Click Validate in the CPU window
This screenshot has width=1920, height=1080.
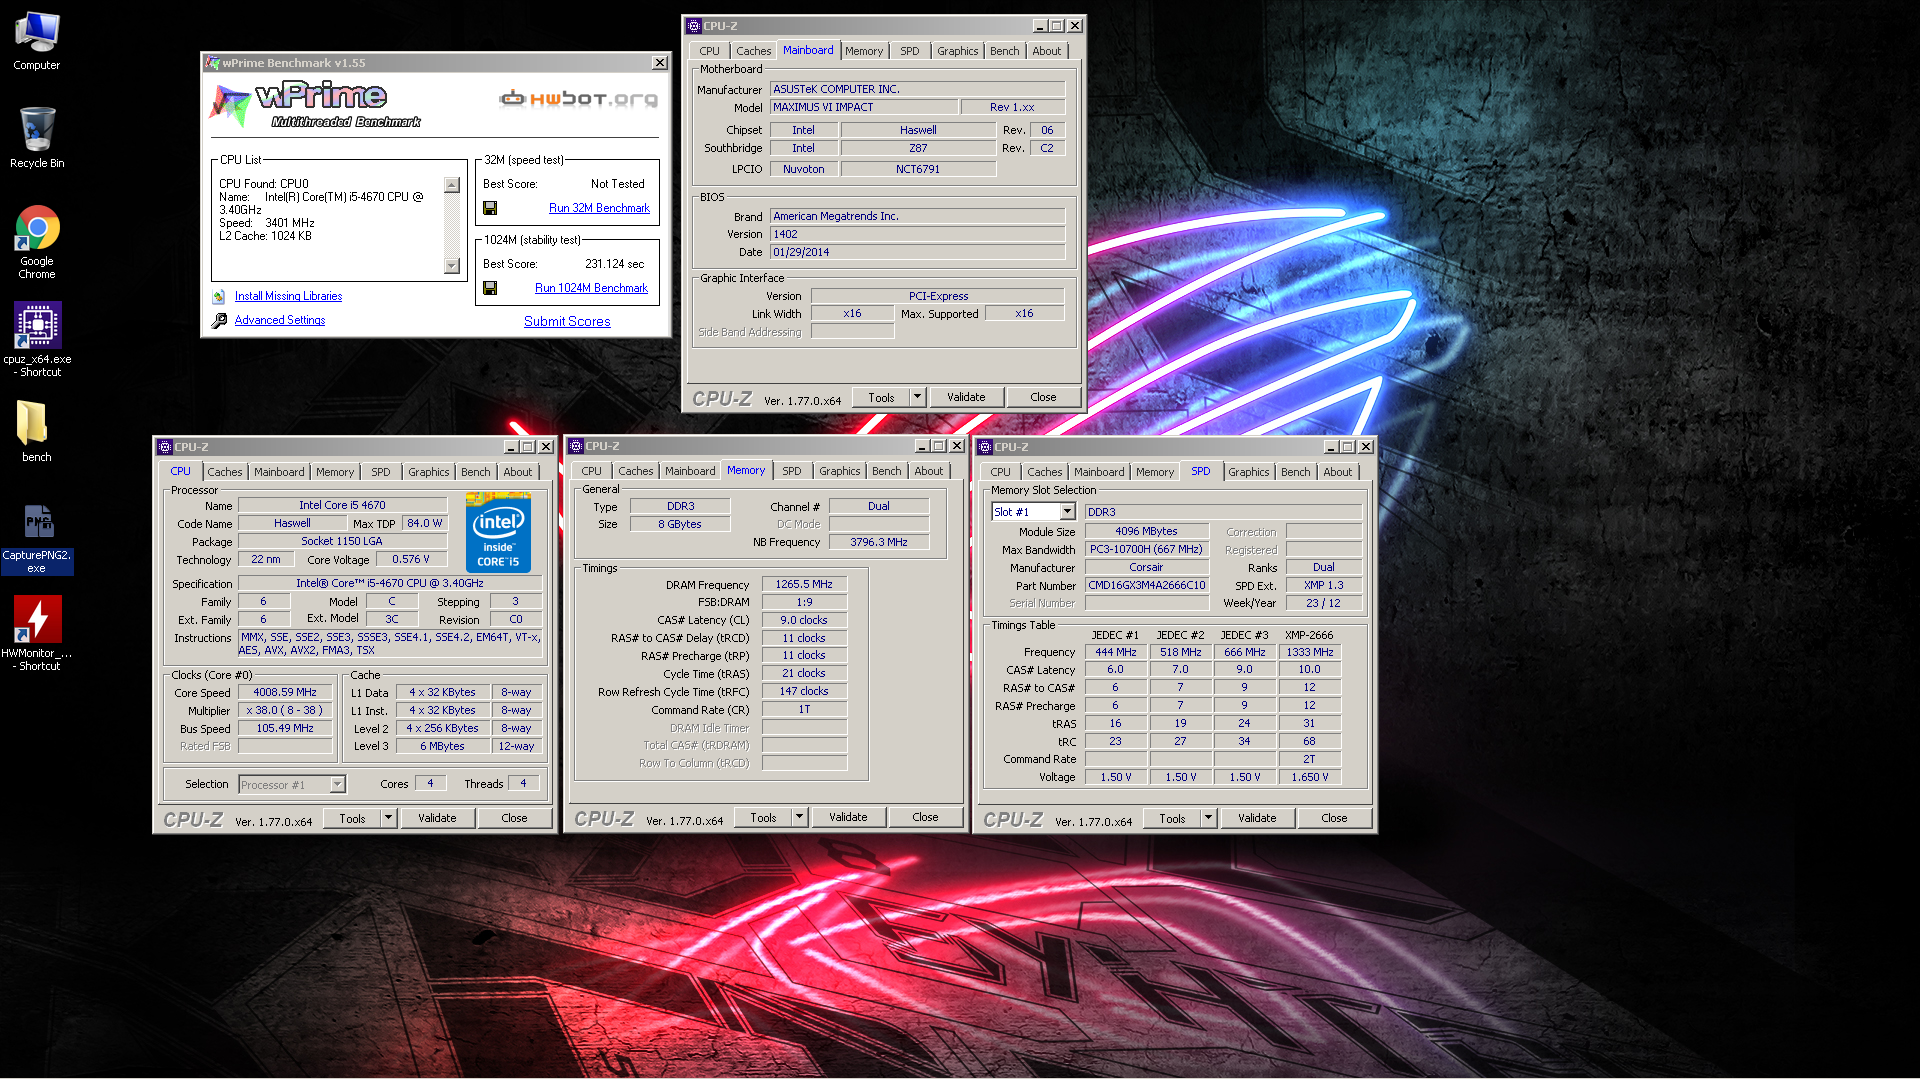[x=437, y=818]
